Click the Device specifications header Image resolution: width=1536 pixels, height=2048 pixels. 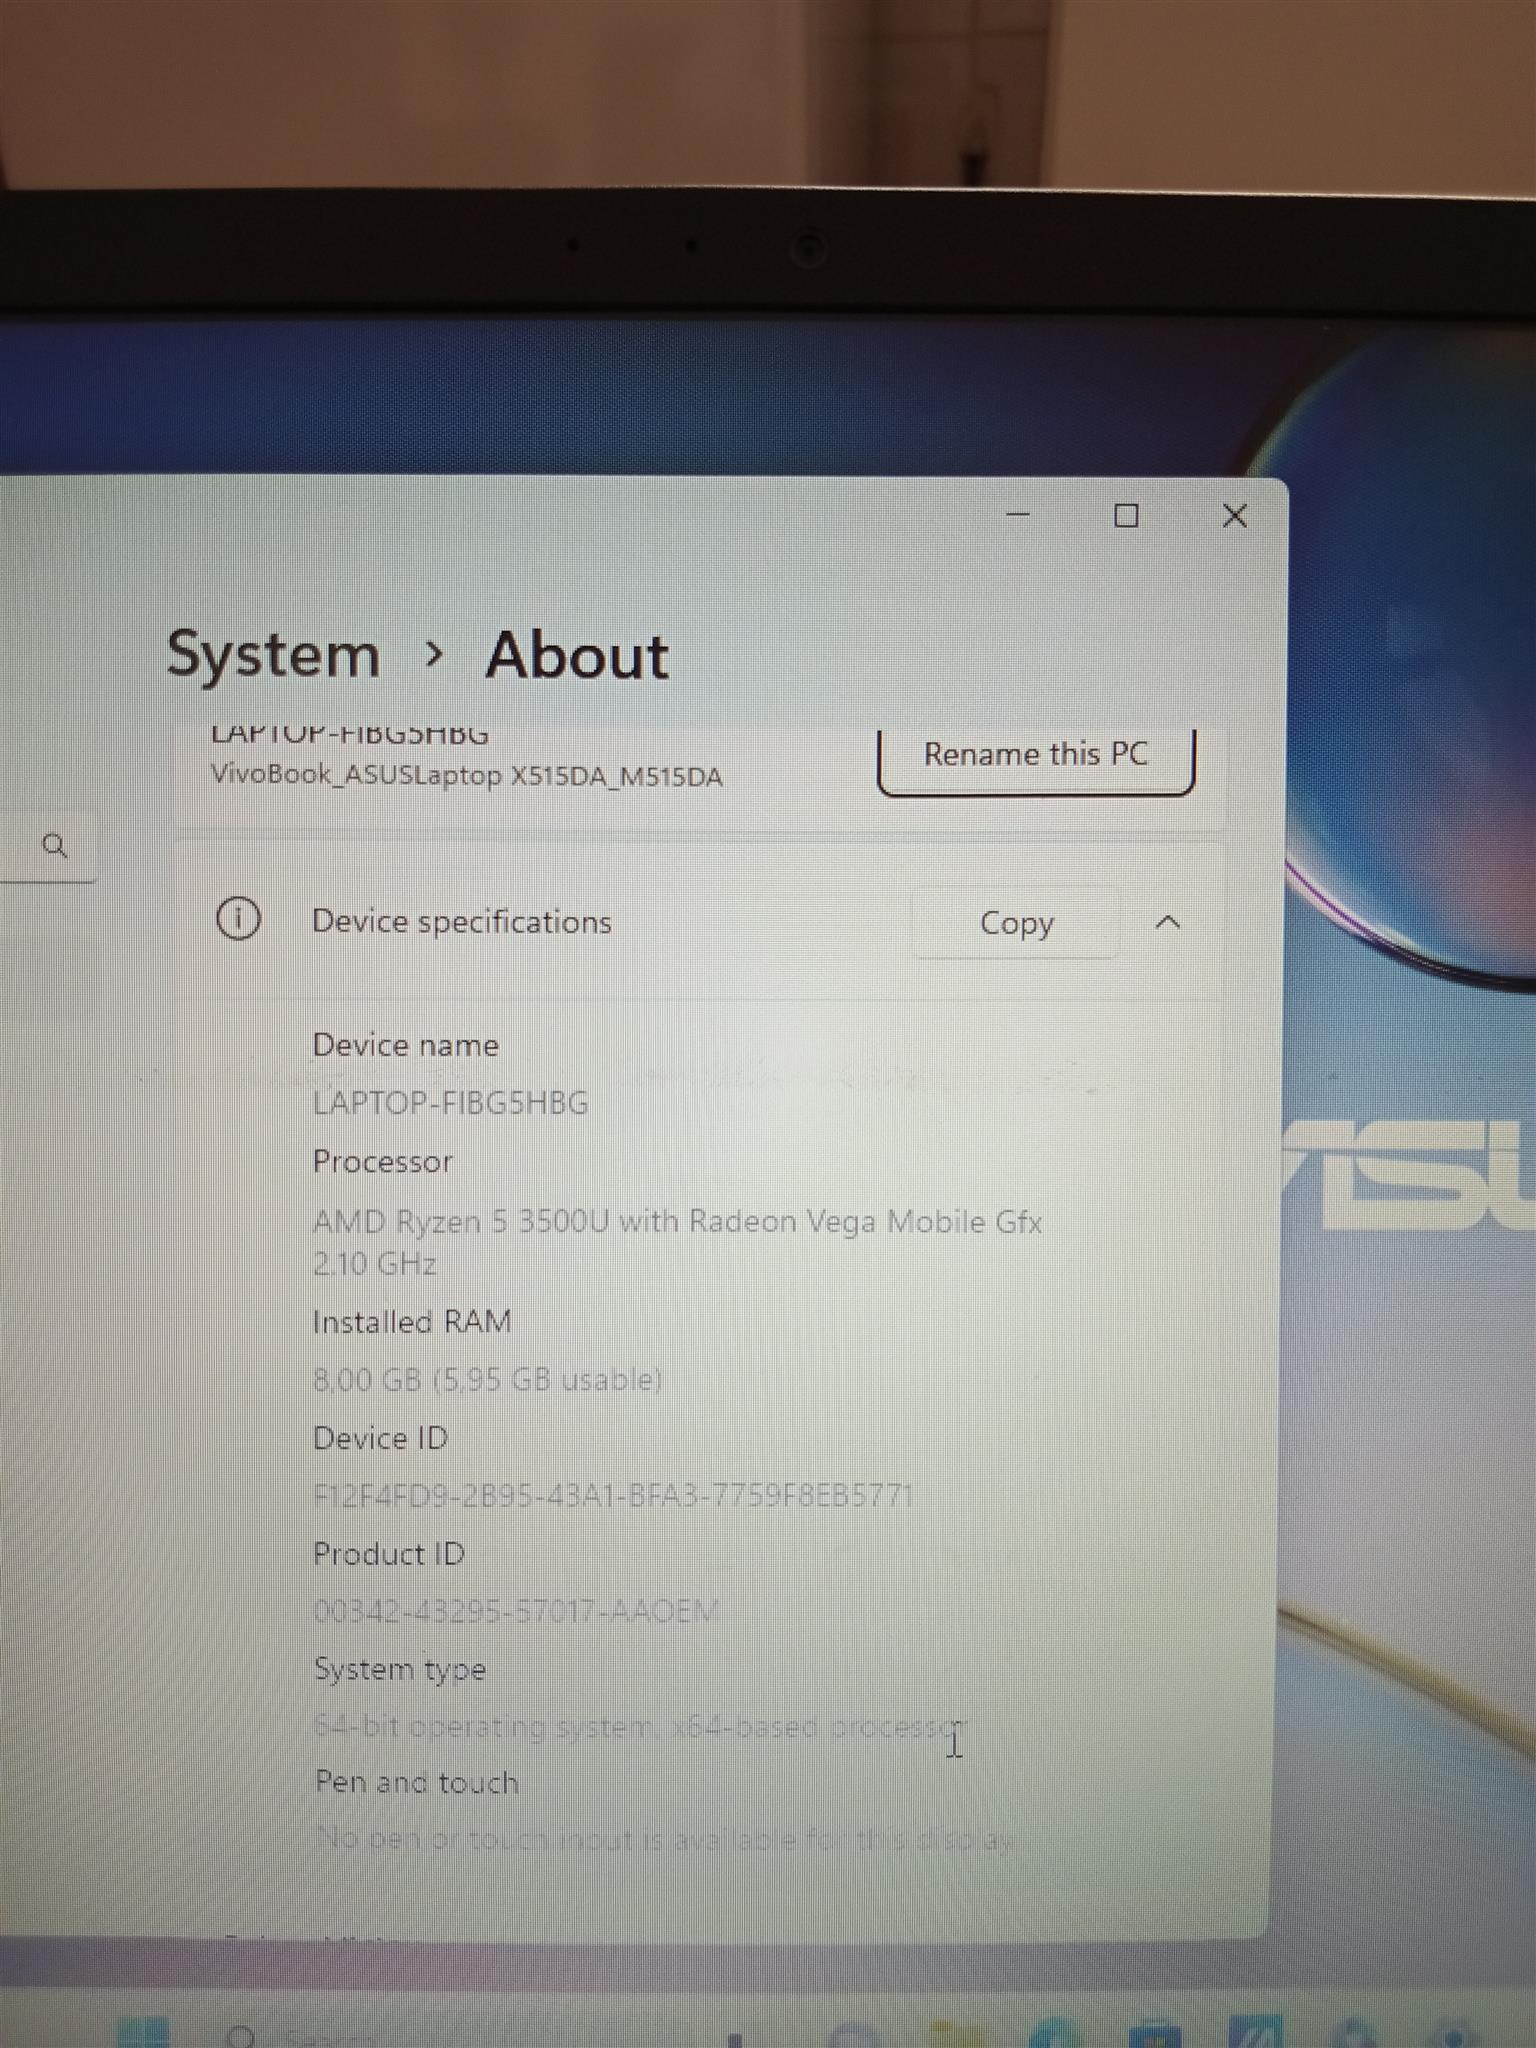pyautogui.click(x=461, y=921)
